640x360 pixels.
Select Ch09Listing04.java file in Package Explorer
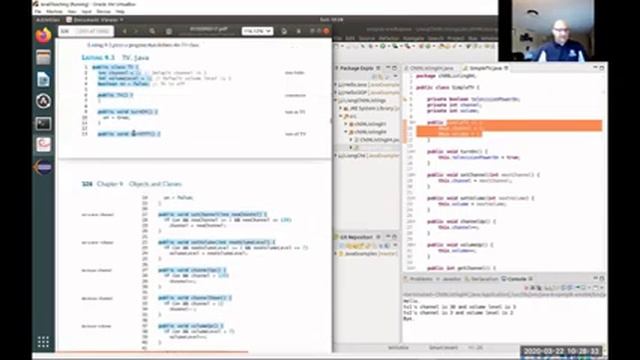[x=376, y=140]
